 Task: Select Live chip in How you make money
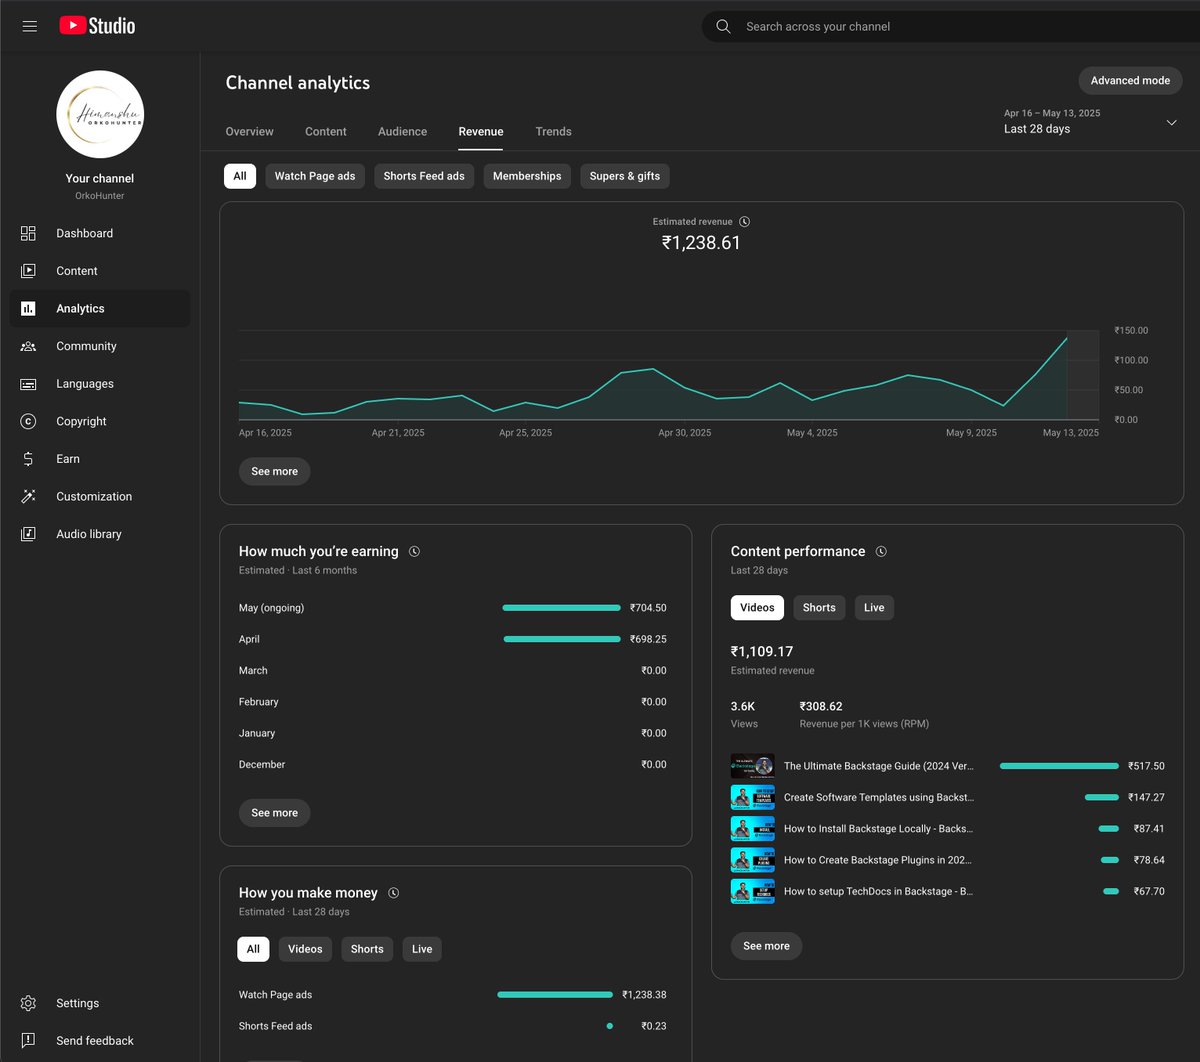[422, 949]
